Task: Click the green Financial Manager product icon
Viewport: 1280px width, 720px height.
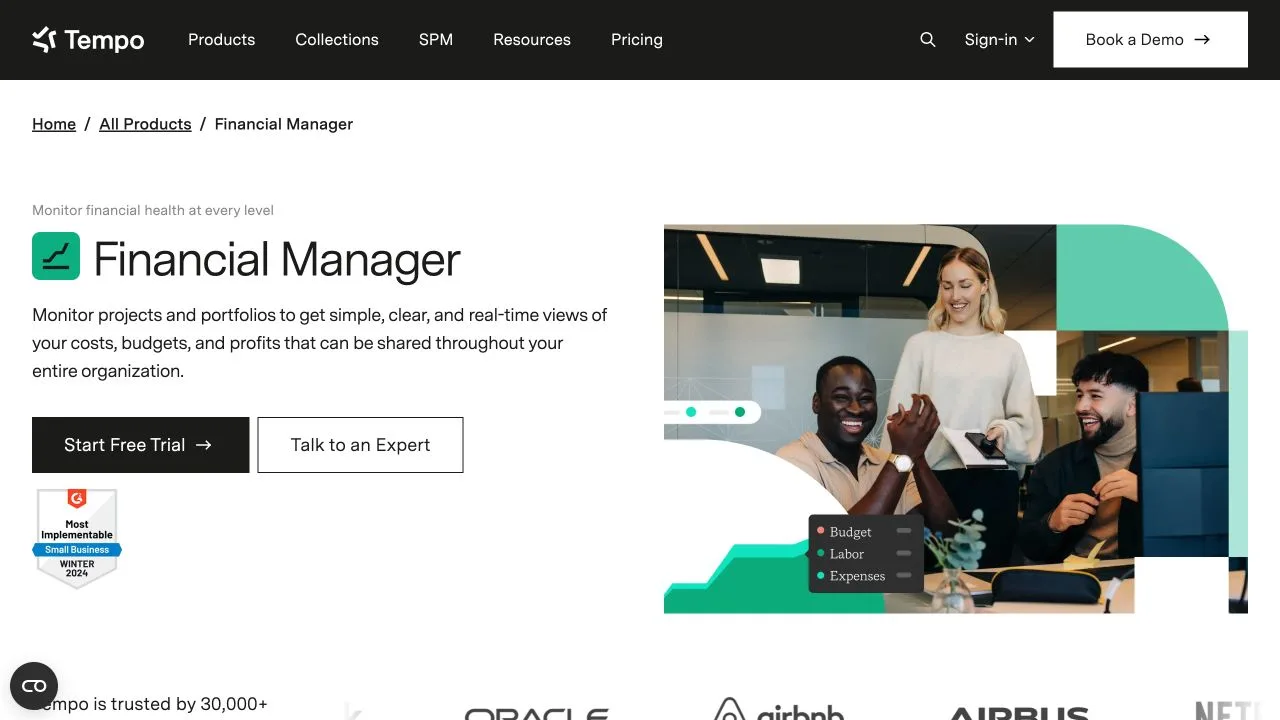Action: point(56,256)
